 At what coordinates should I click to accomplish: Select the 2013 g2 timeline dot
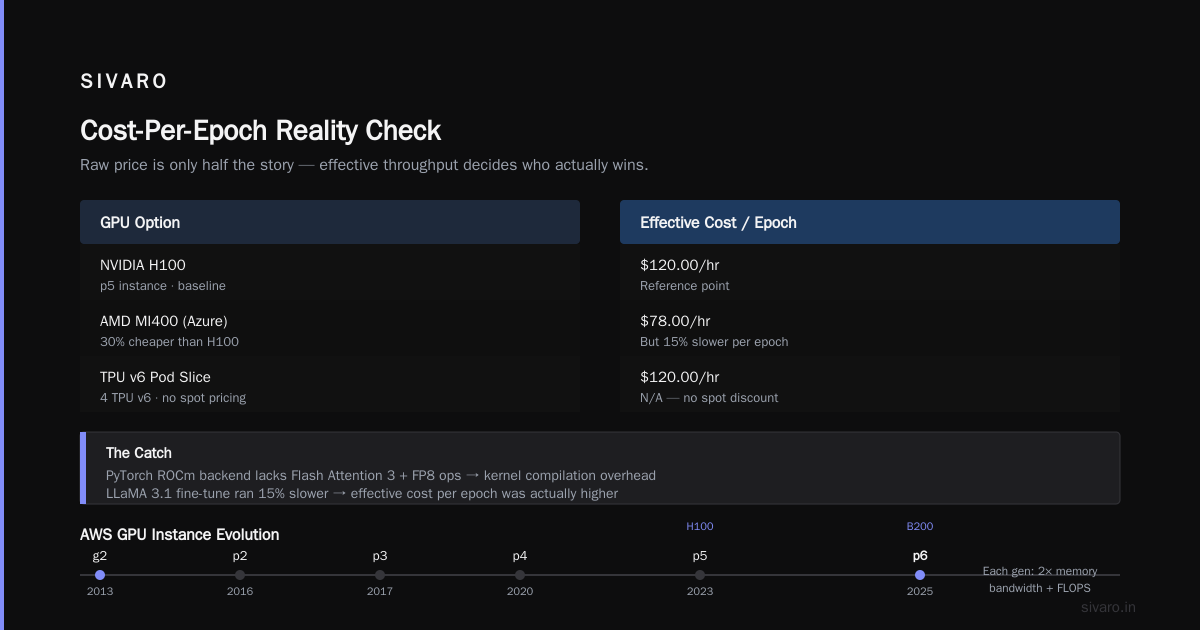click(x=100, y=575)
